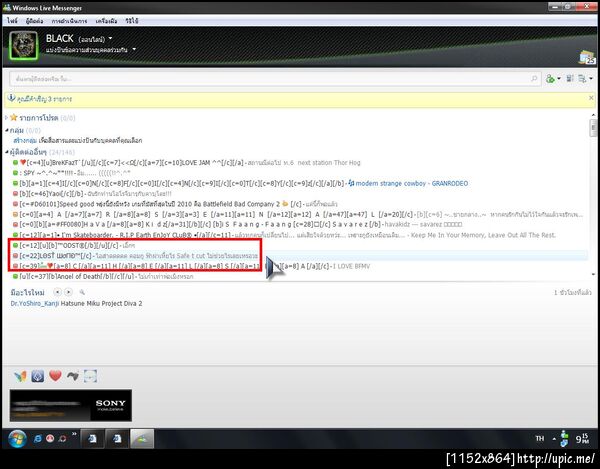Click the MSN butterfly icon
Image resolution: width=600 pixels, height=469 pixels.
click(21, 376)
